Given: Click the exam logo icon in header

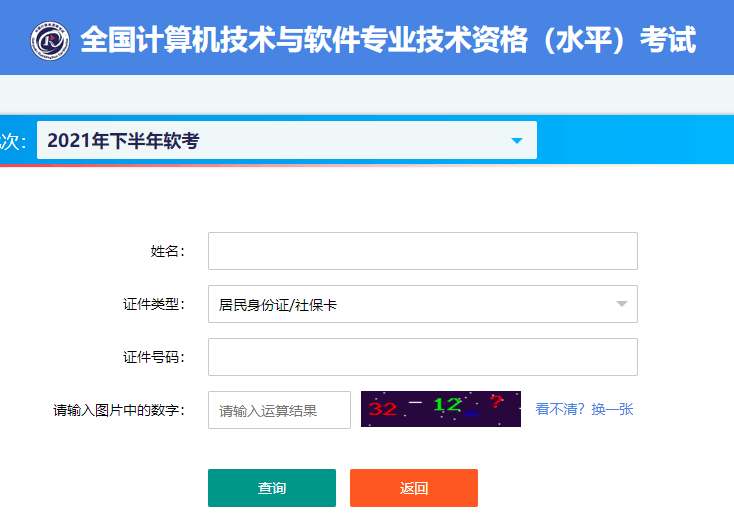Looking at the screenshot, I should coord(47,41).
